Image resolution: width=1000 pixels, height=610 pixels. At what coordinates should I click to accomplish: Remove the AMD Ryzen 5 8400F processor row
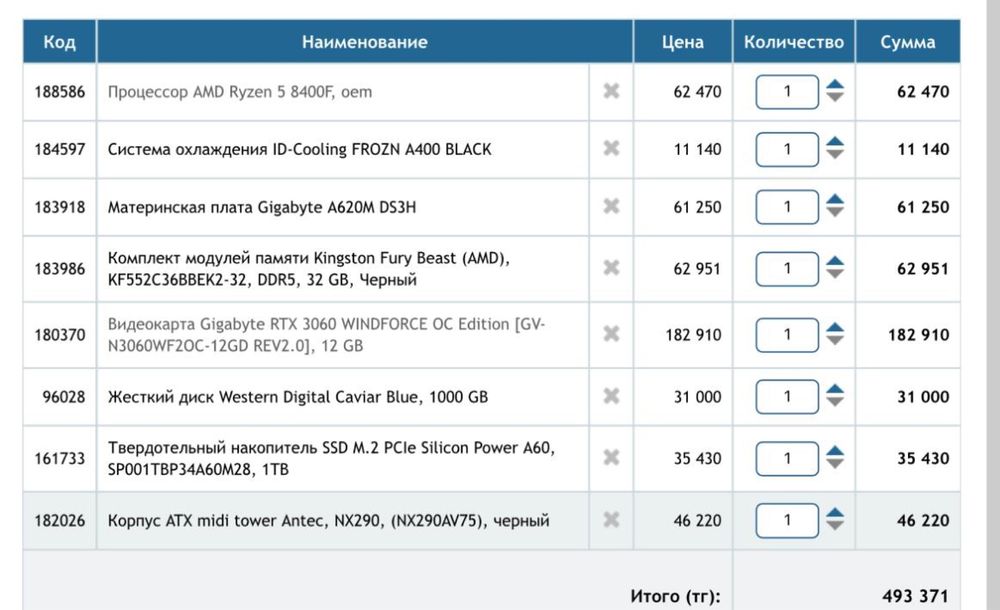[x=611, y=91]
